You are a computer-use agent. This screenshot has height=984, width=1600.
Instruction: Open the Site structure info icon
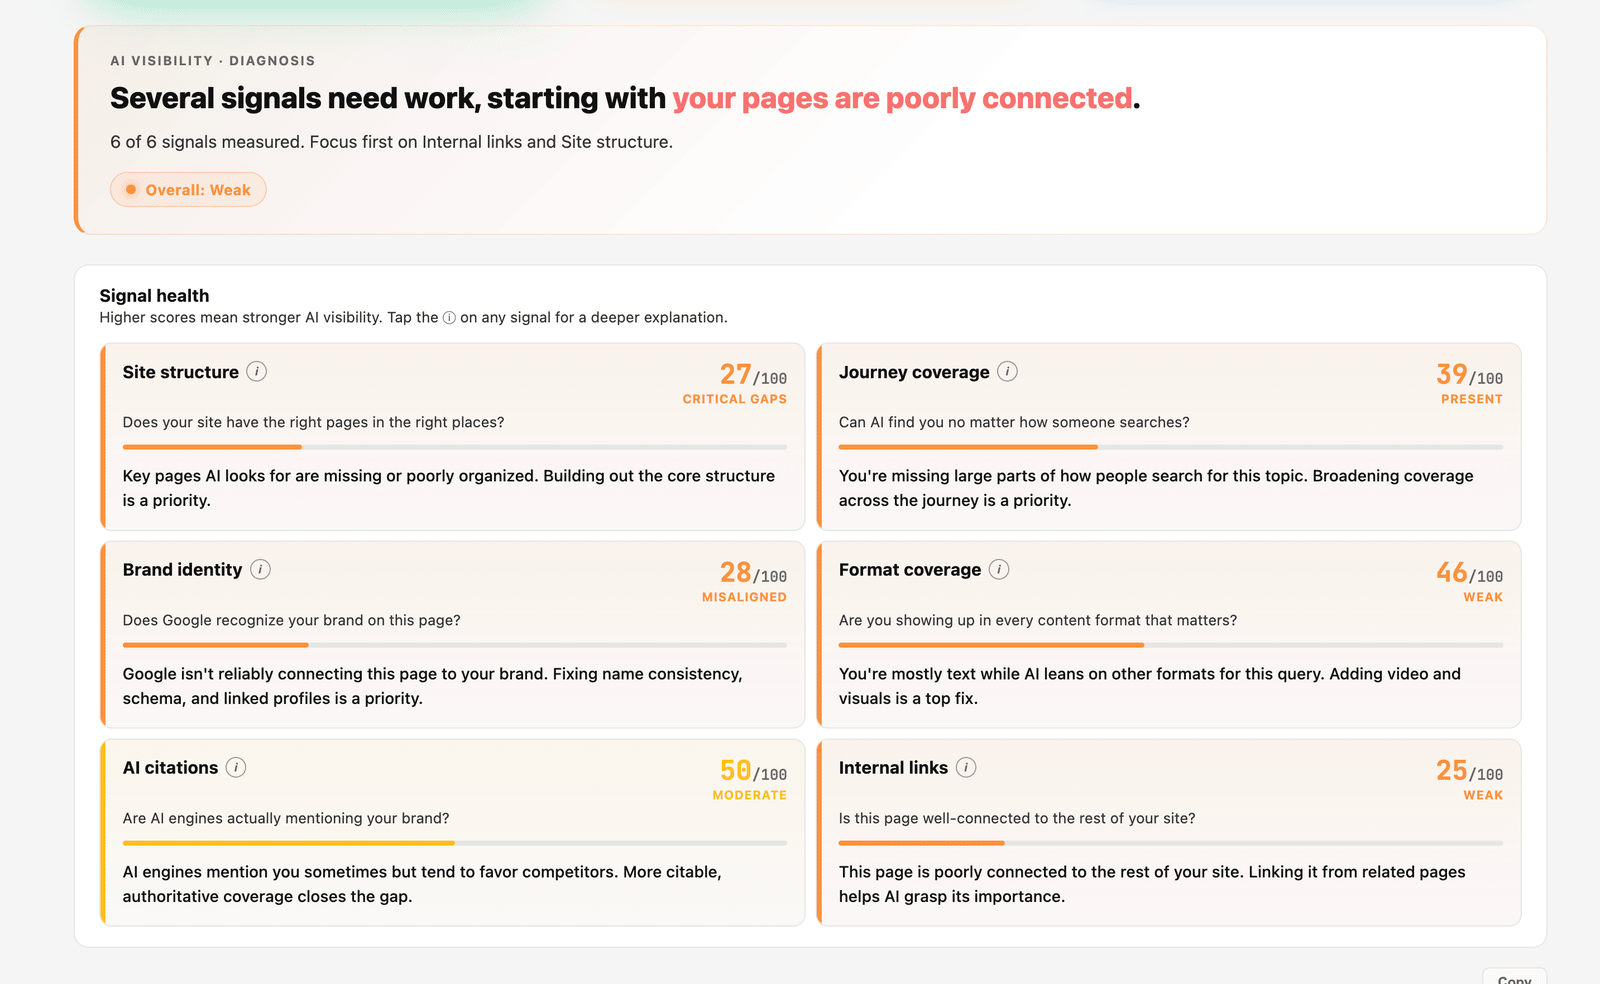[257, 372]
